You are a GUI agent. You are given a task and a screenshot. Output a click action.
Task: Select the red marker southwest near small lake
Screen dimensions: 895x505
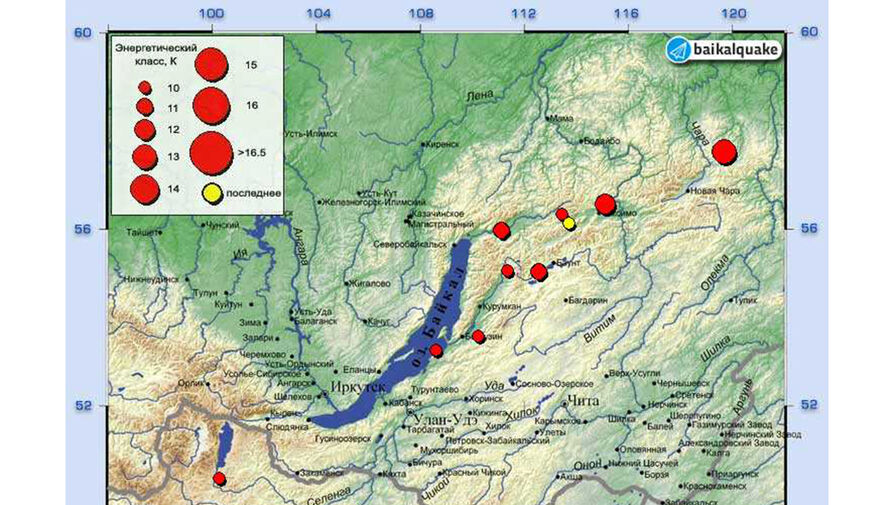(x=220, y=479)
